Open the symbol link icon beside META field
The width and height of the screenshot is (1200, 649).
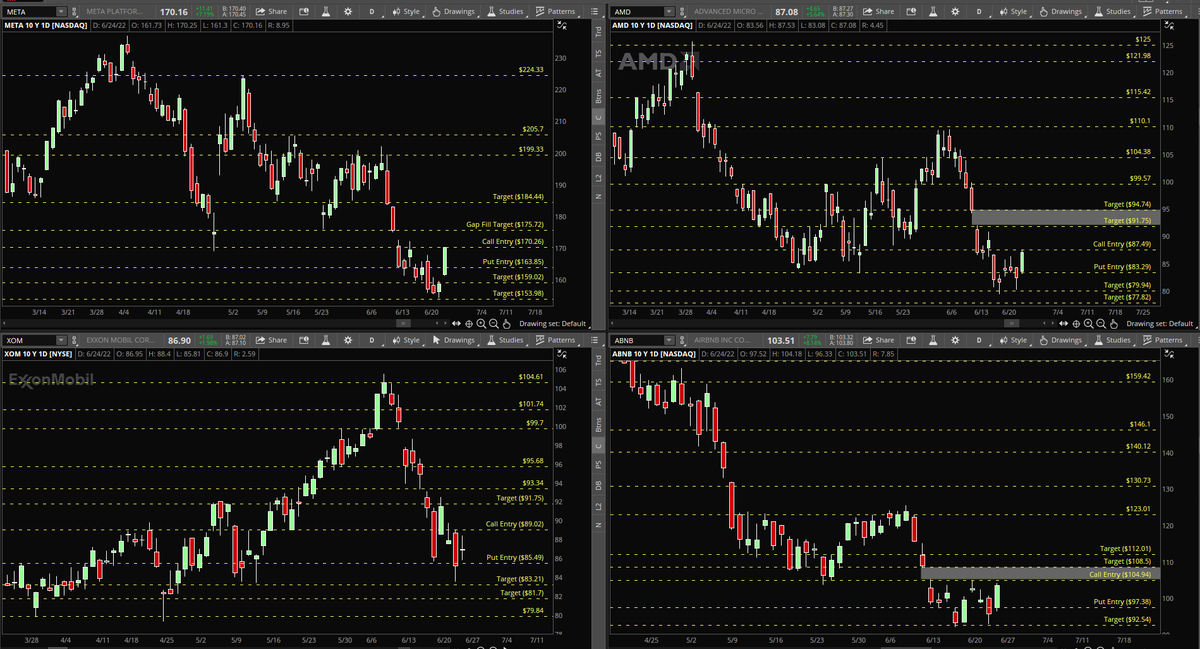[74, 11]
